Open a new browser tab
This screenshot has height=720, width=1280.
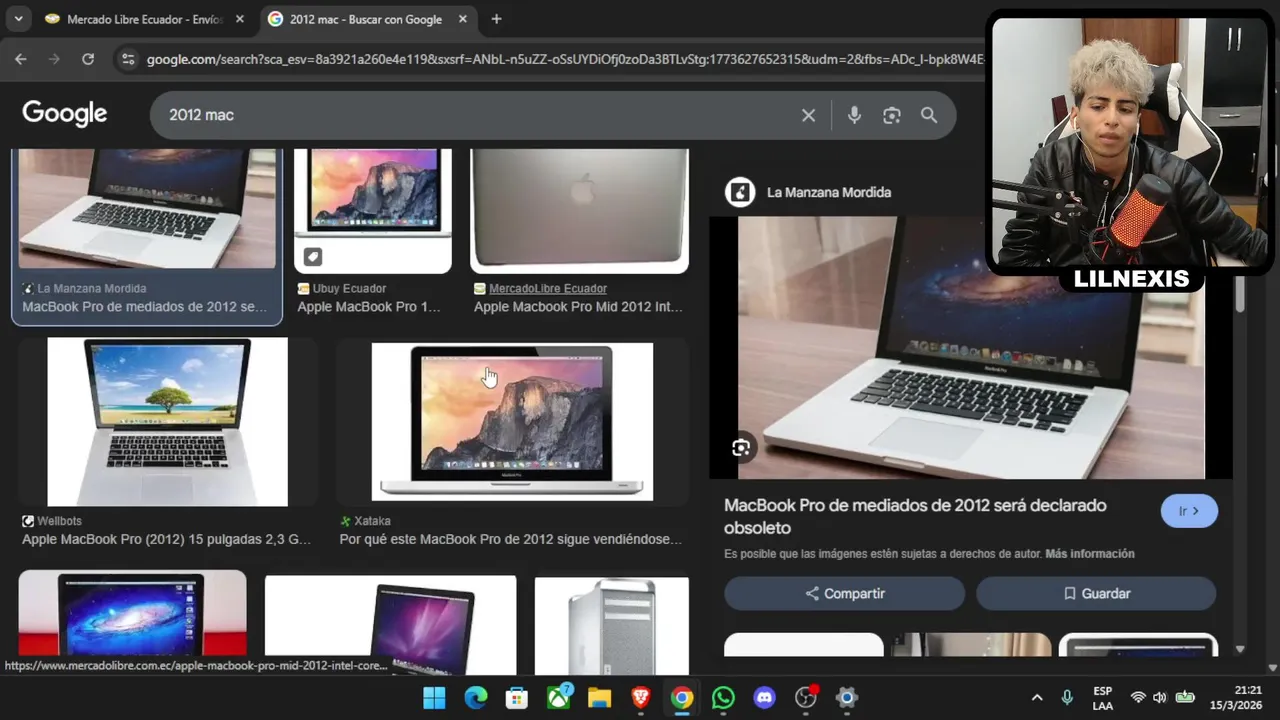coord(496,19)
